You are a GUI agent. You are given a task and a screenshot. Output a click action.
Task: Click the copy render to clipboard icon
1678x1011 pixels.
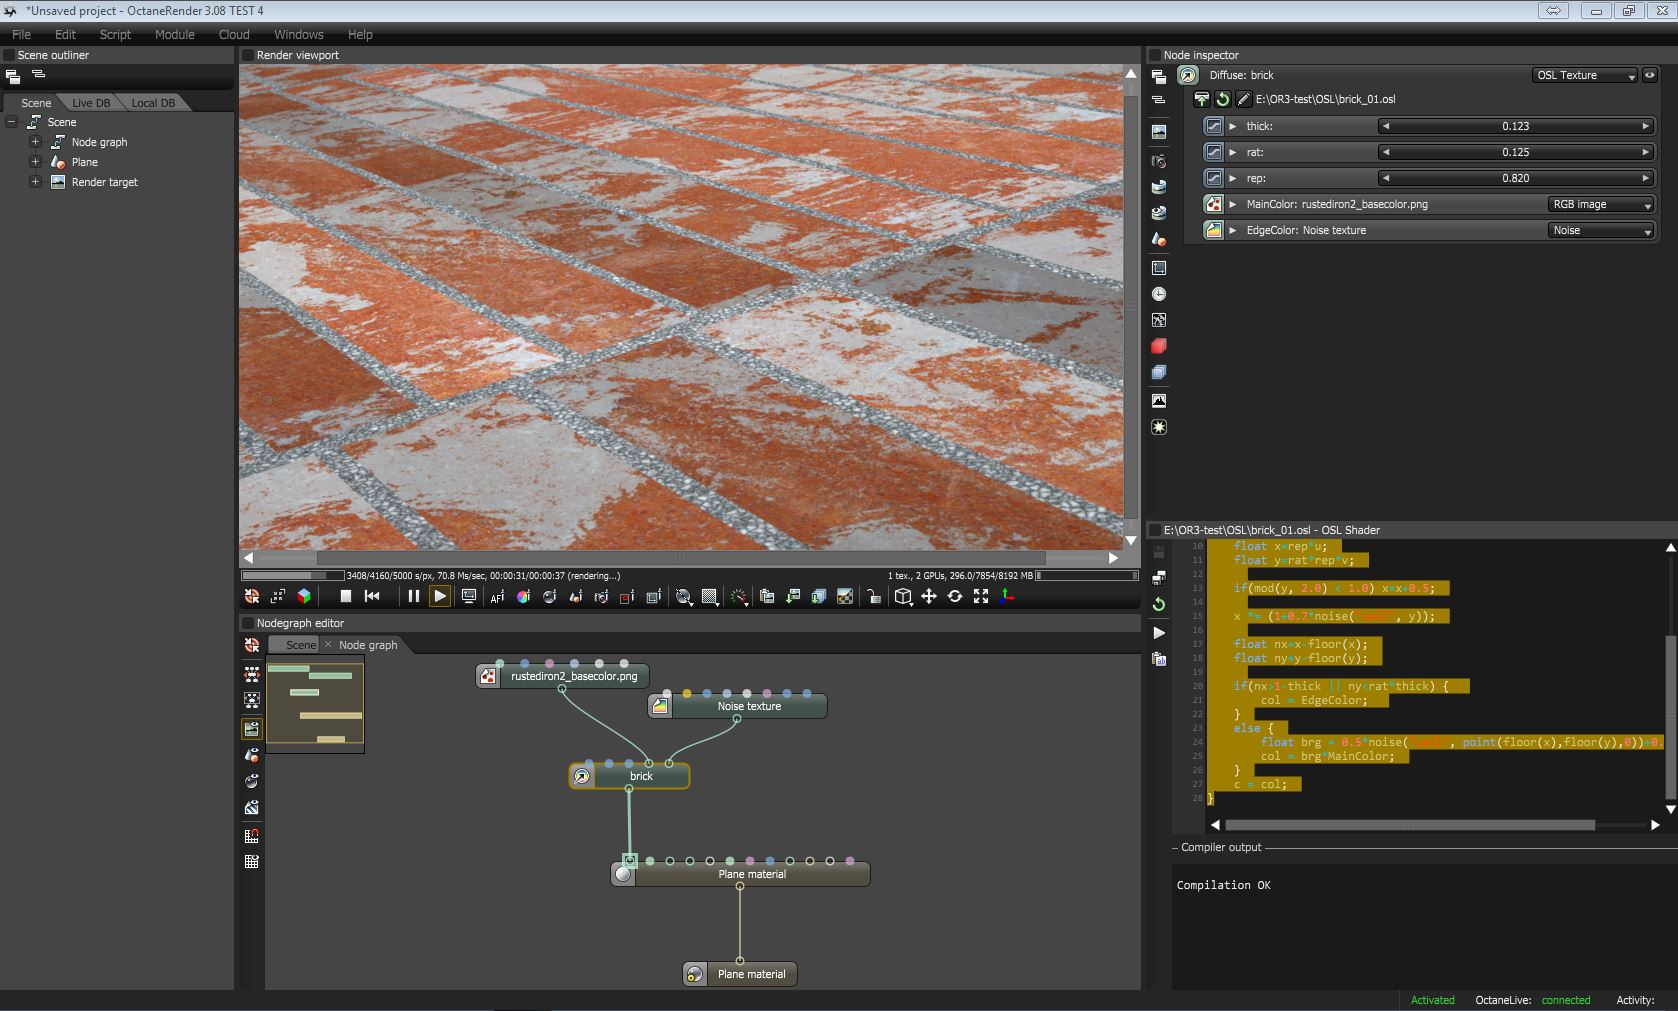(x=767, y=597)
